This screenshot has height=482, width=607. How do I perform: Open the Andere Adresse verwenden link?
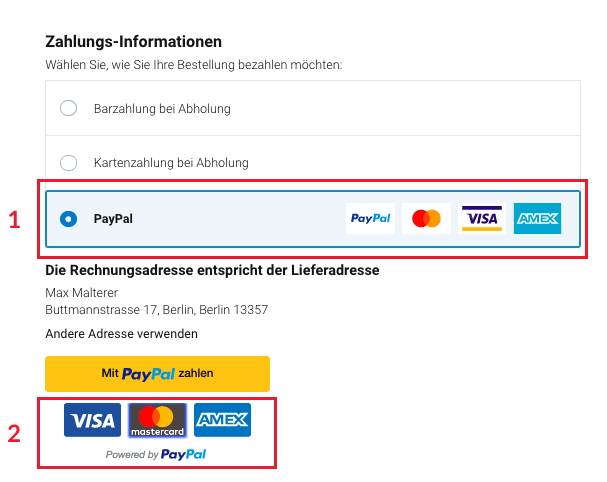(121, 333)
